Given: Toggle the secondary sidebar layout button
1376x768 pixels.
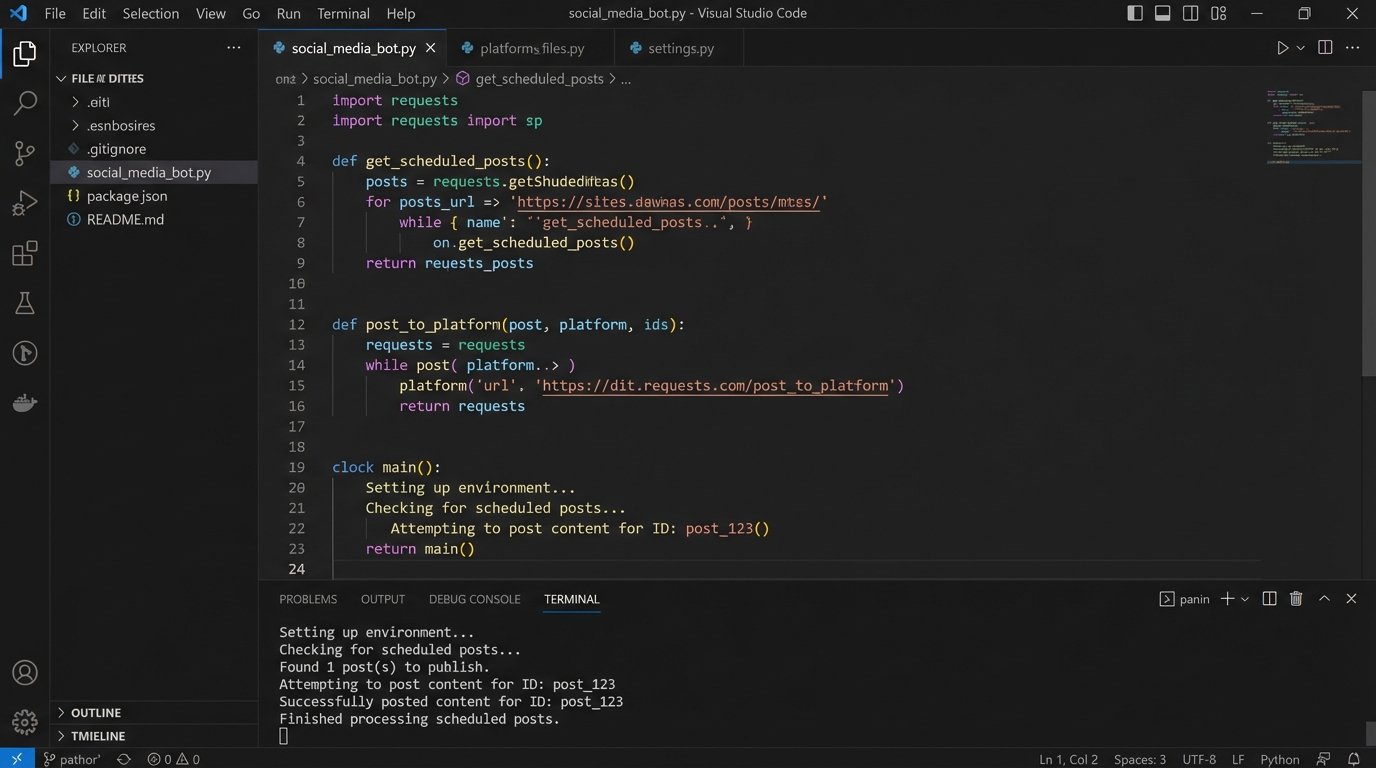Looking at the screenshot, I should click(1191, 14).
